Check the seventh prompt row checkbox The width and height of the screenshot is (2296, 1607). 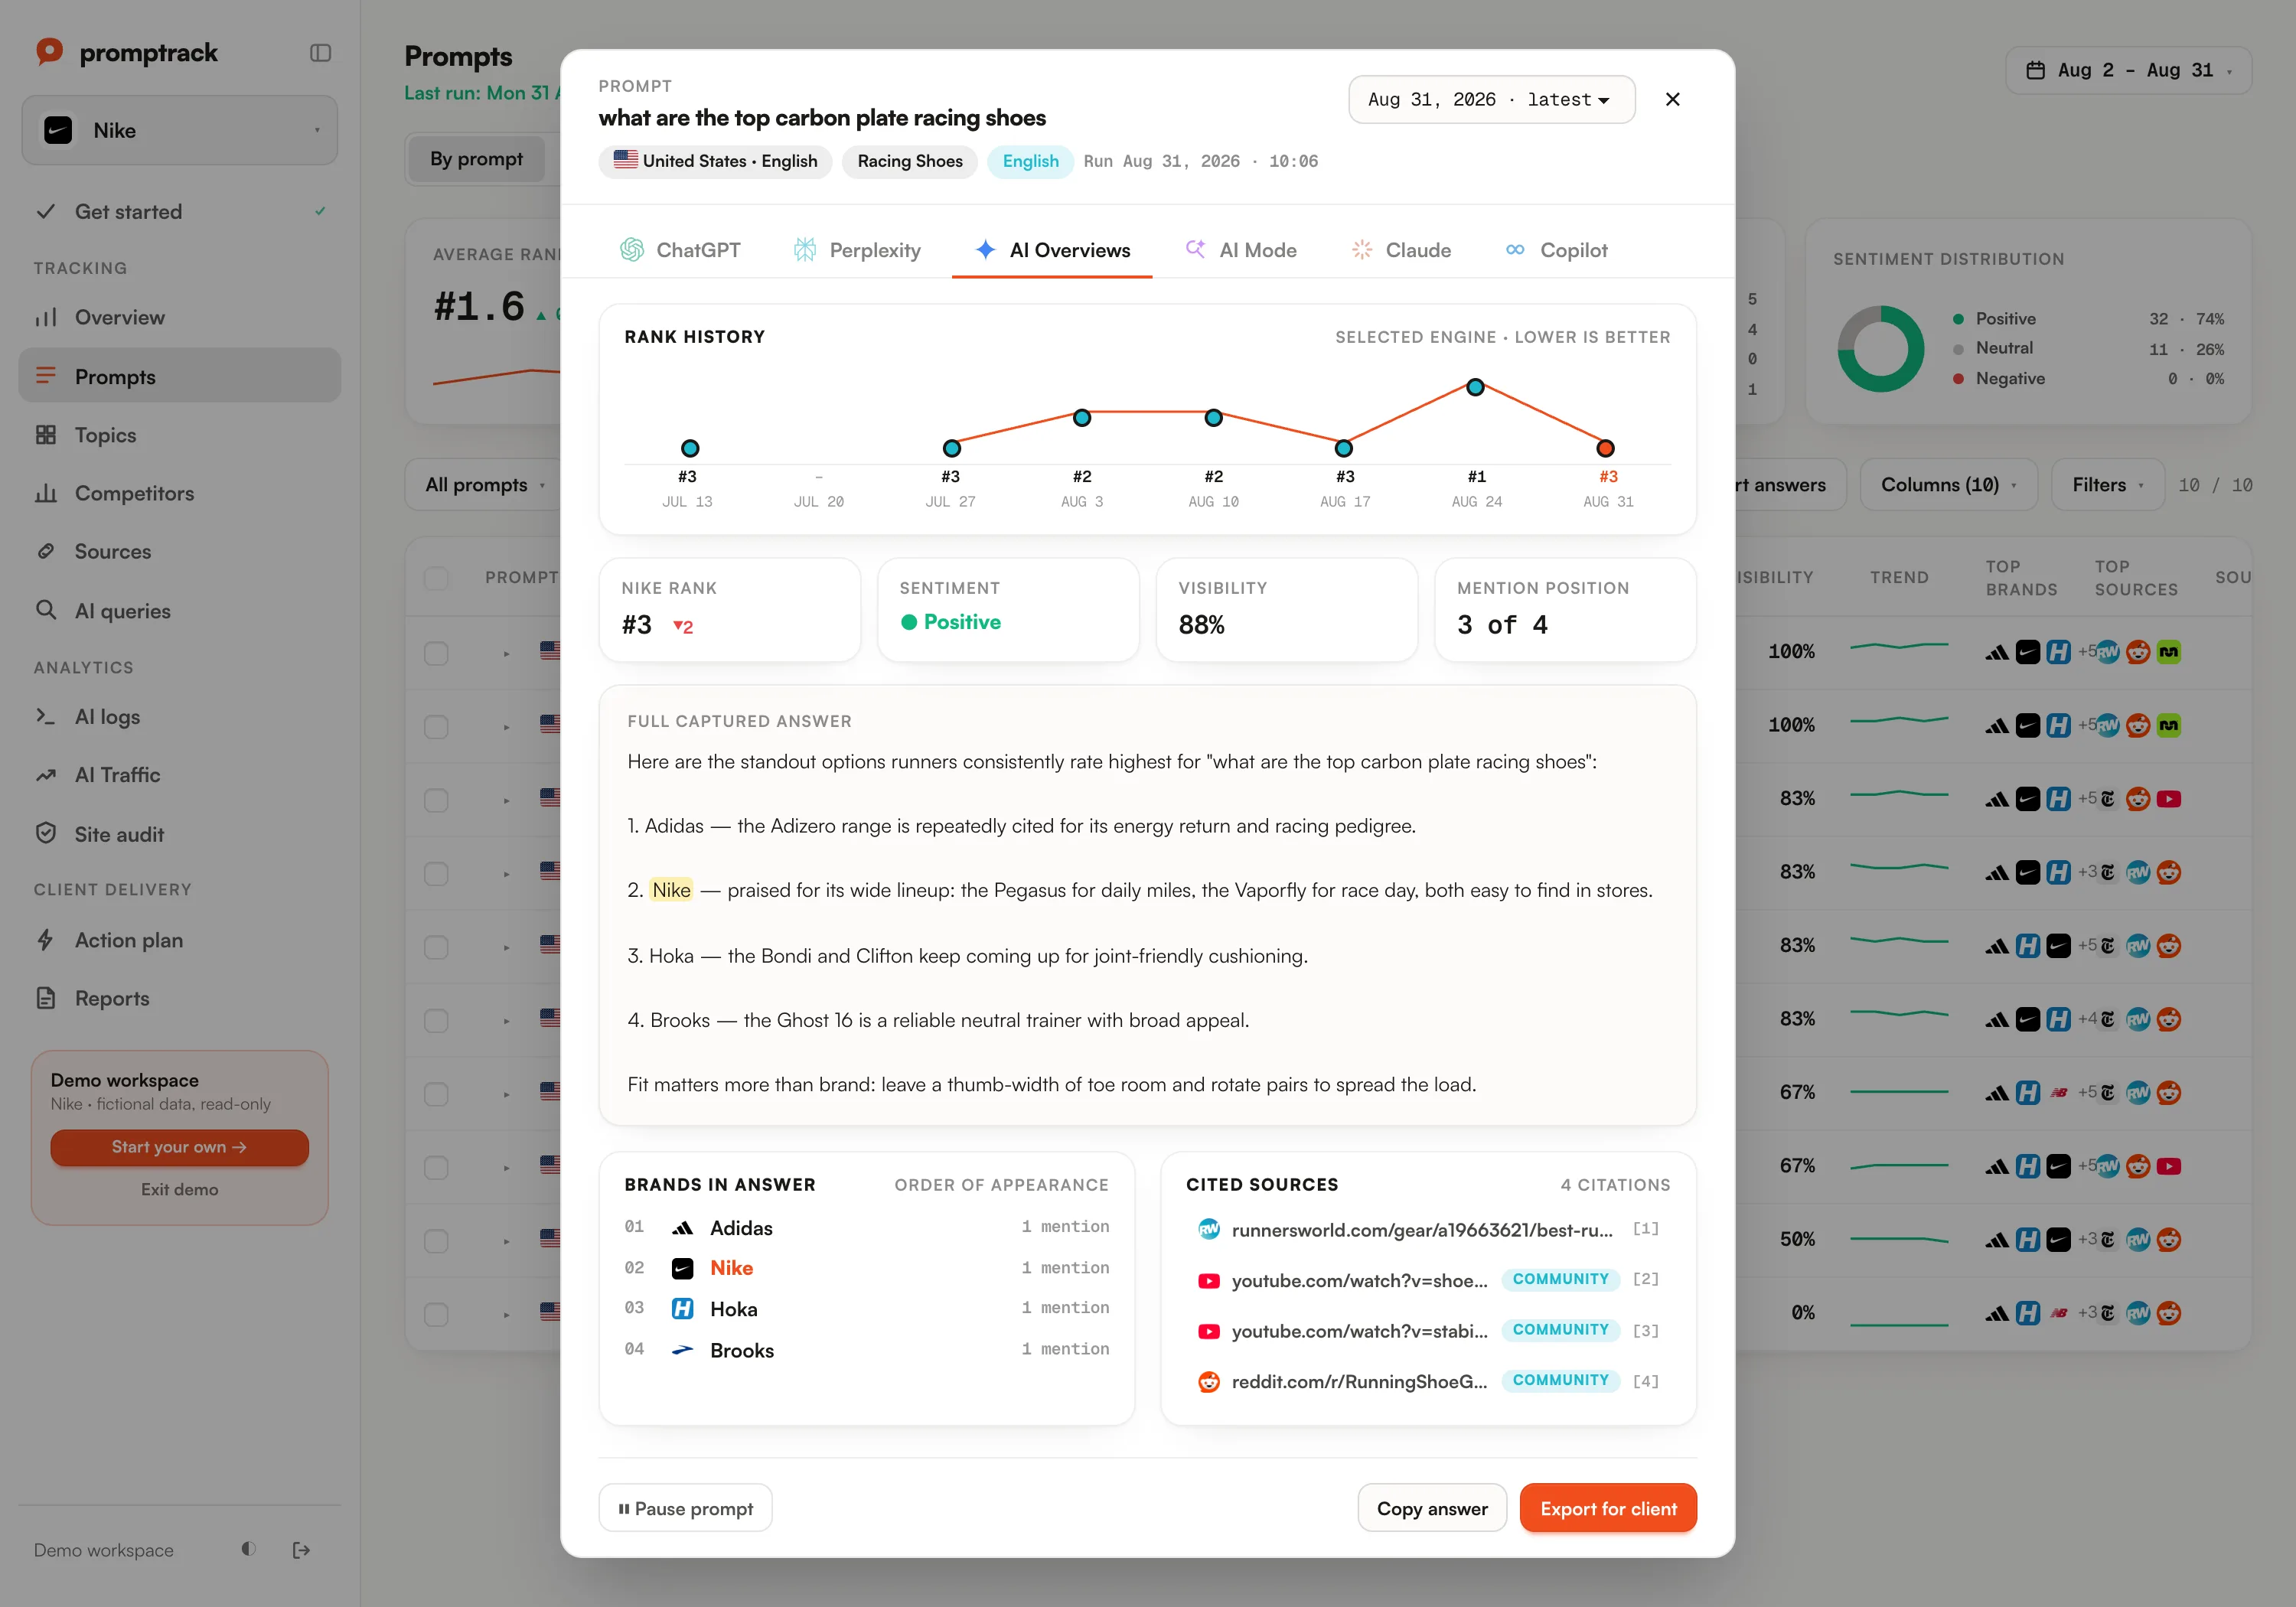436,1094
